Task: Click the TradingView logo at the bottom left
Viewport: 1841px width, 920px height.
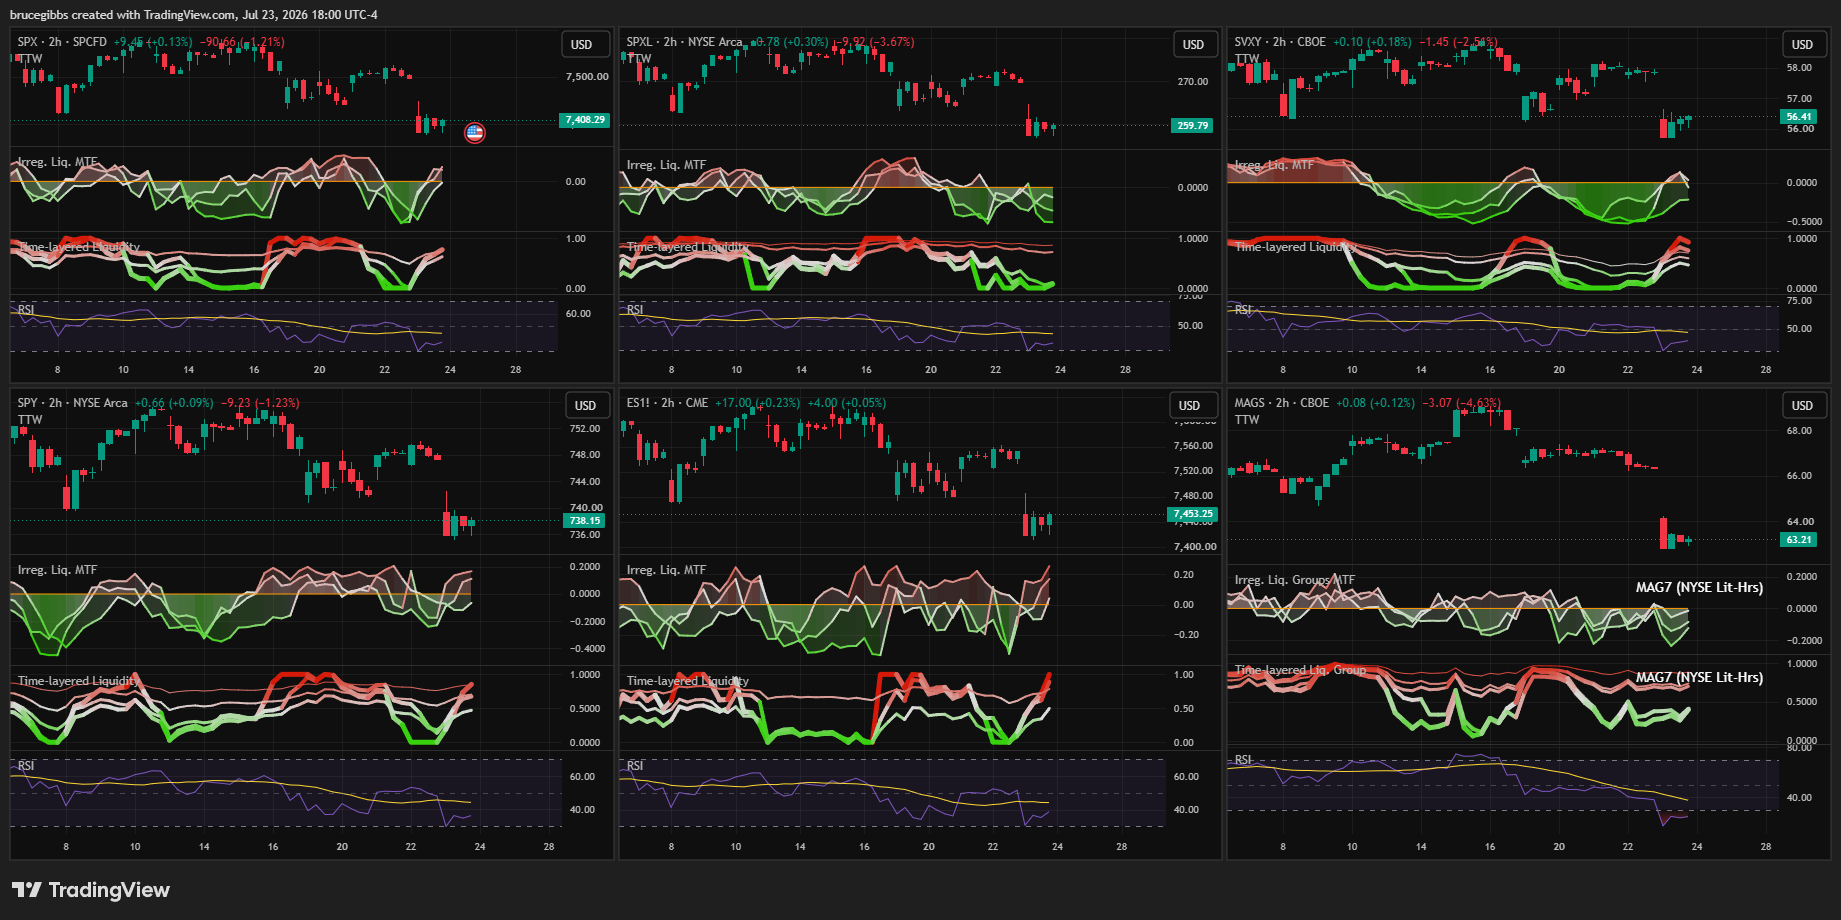Action: (91, 890)
